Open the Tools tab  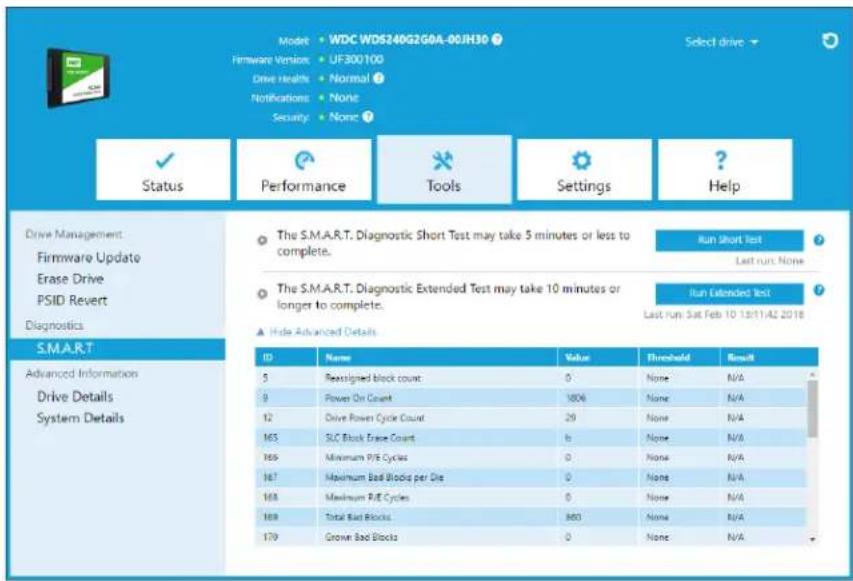coord(444,170)
